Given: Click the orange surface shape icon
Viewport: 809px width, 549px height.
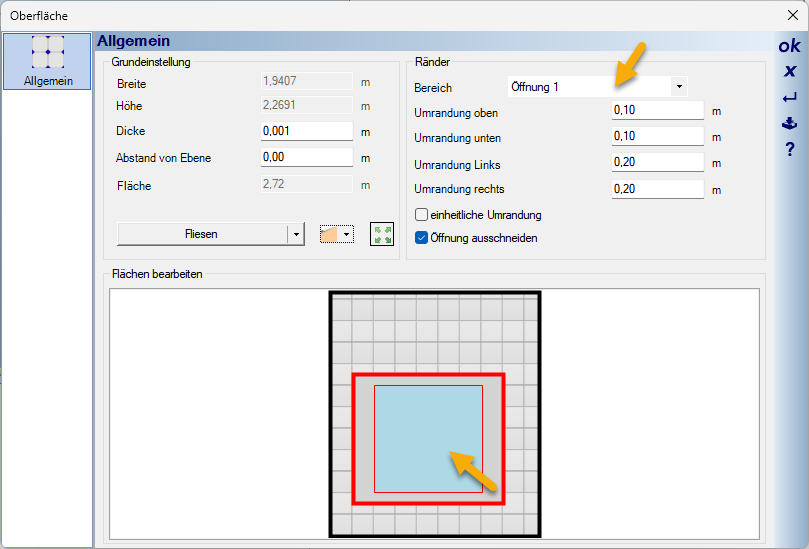Looking at the screenshot, I should click(x=329, y=234).
